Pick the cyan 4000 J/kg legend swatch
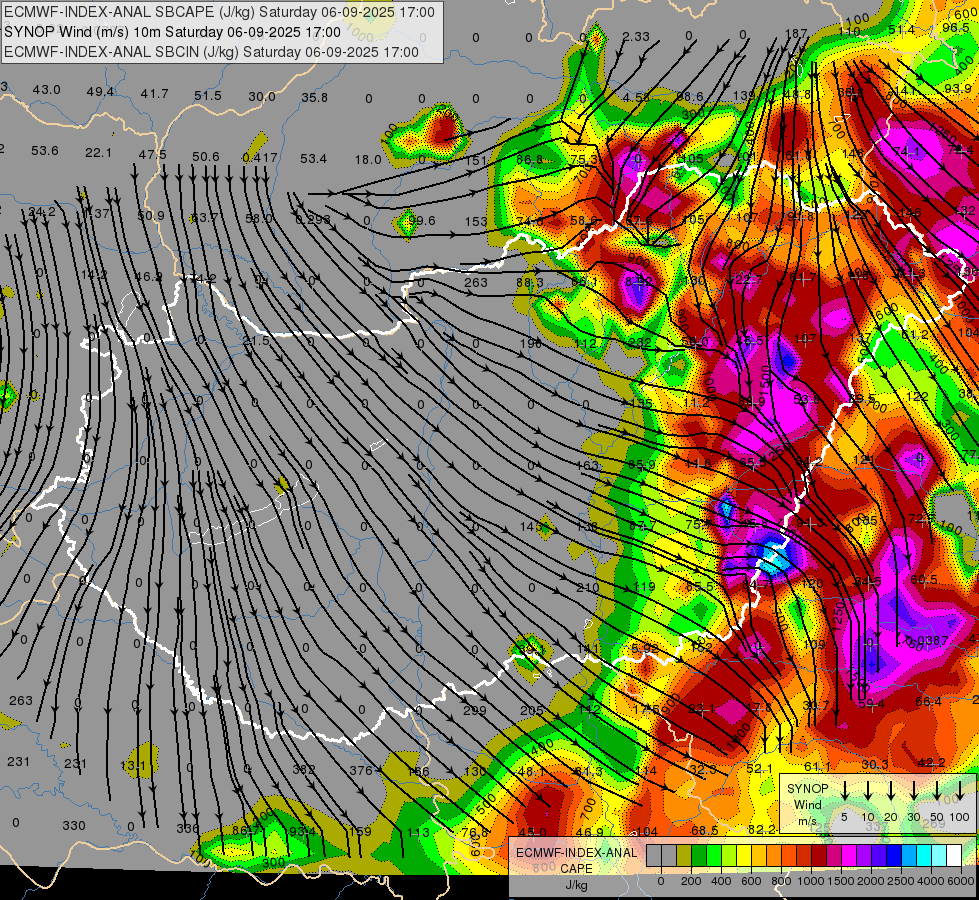Image resolution: width=979 pixels, height=900 pixels. coord(924,855)
